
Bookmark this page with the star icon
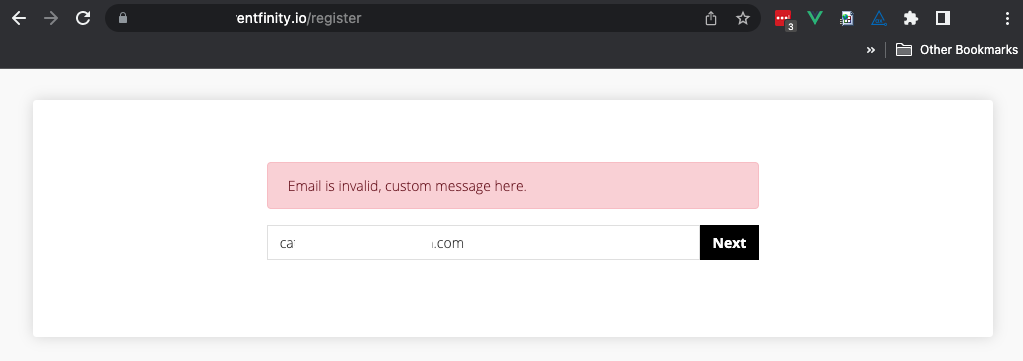(x=742, y=18)
